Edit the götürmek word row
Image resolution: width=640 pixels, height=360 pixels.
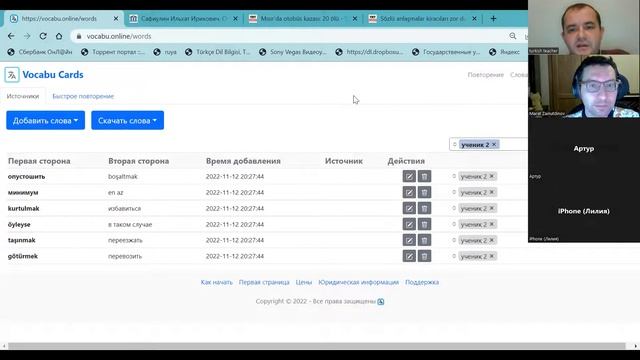point(409,256)
